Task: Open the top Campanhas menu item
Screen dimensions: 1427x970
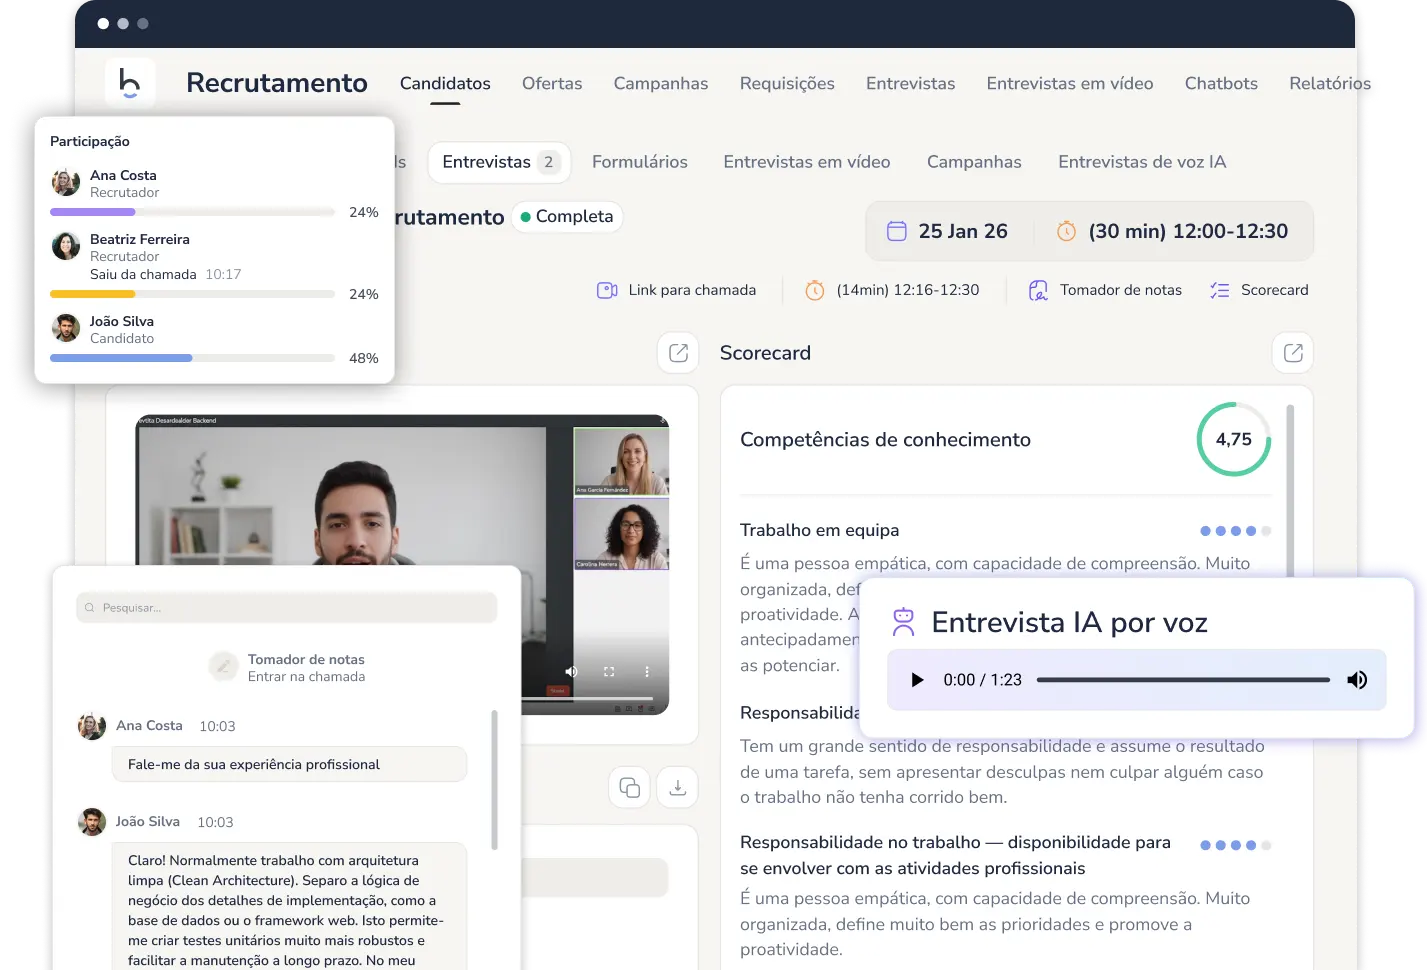Action: 661,83
